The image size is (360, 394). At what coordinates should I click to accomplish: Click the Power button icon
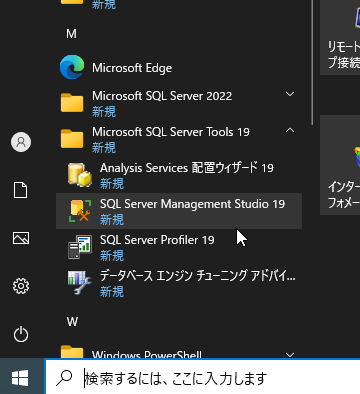(x=21, y=334)
